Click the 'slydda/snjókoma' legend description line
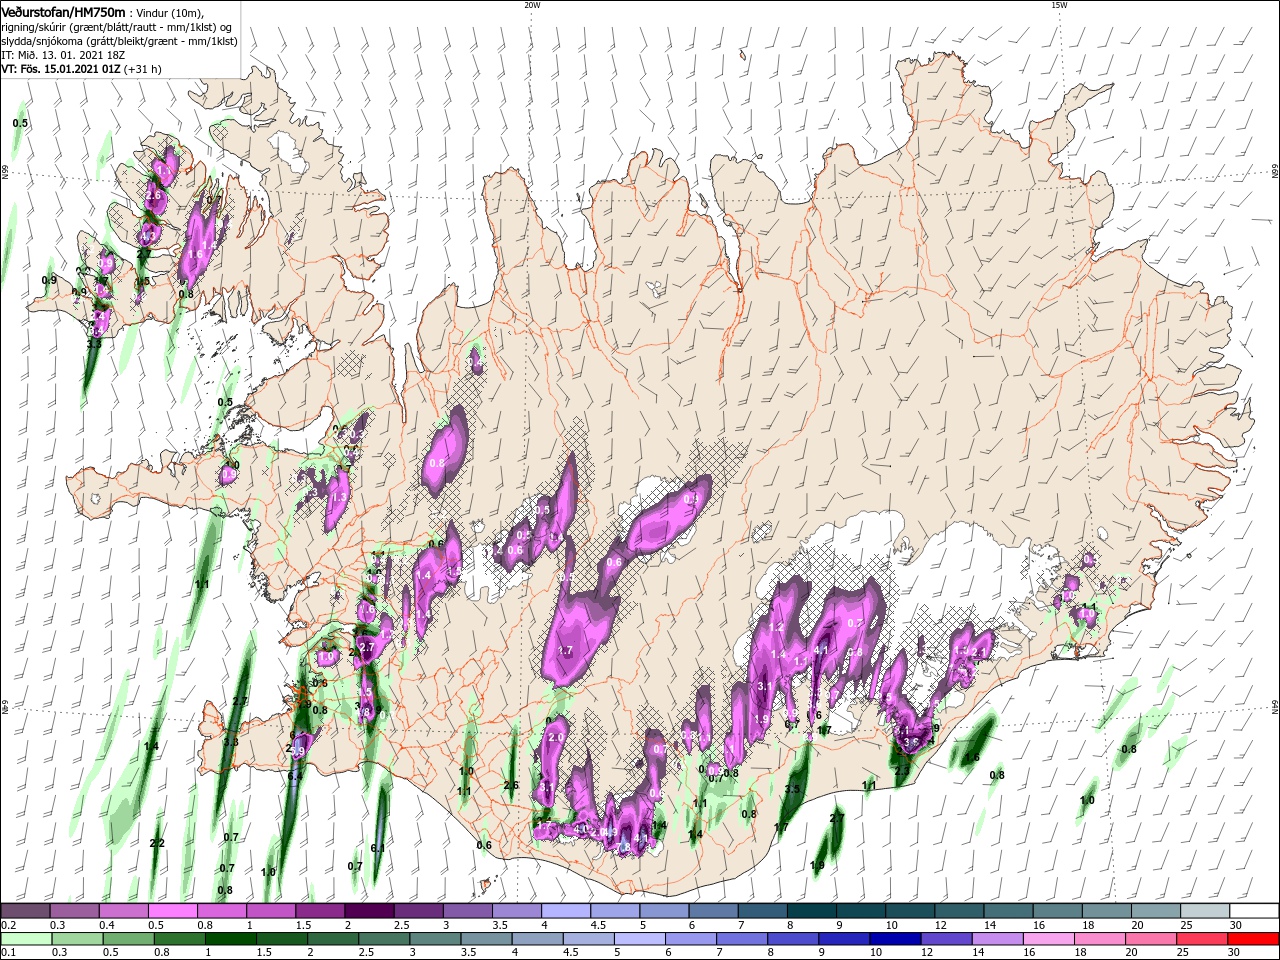Screen dimensions: 1280x960 (119, 41)
